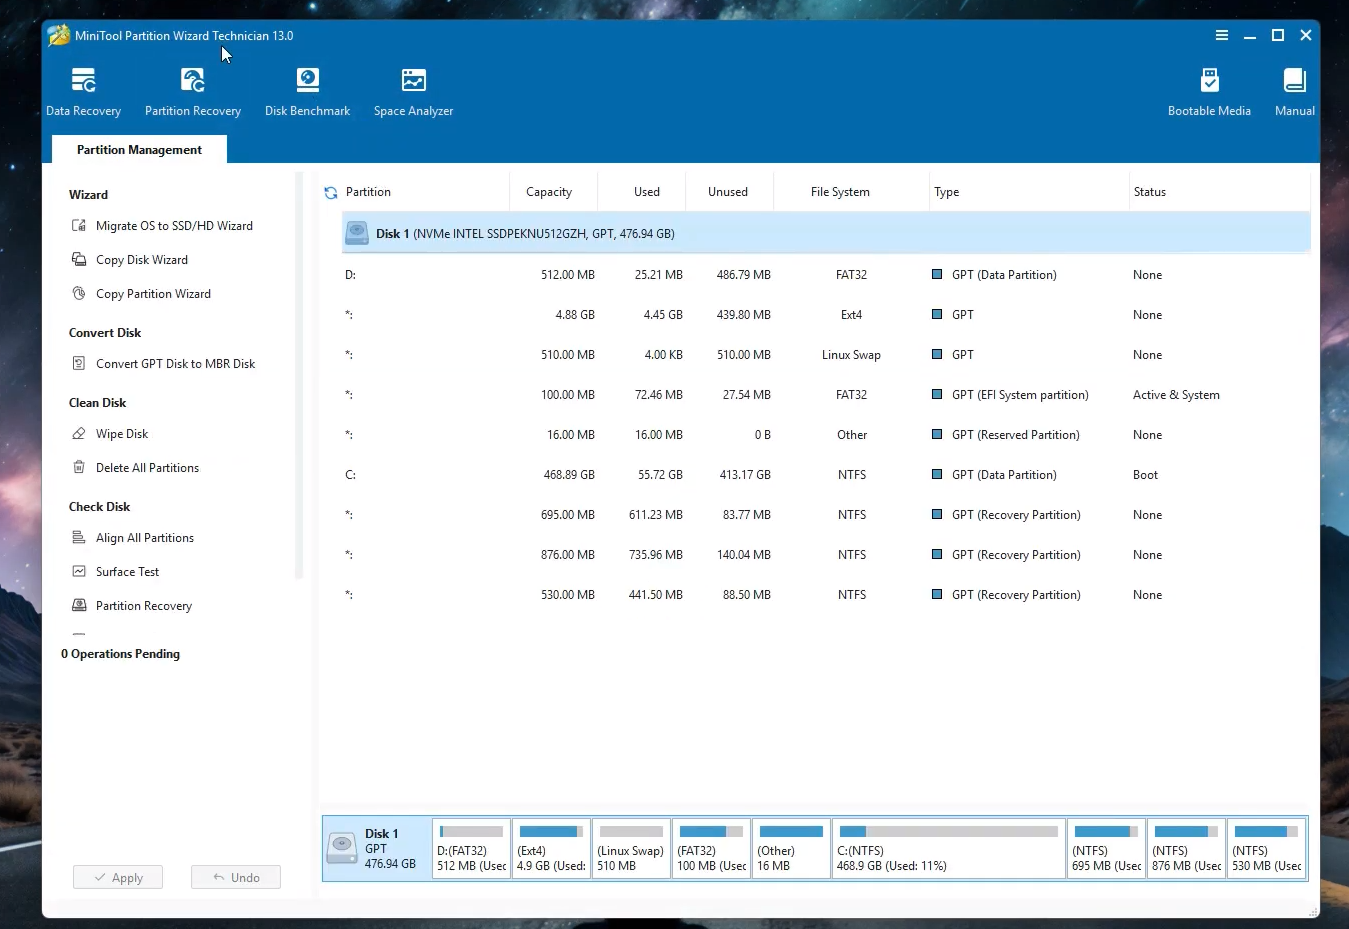Click the Disk 1 drive icon in the disk map
Viewport: 1349px width, 929px height.
(x=342, y=848)
